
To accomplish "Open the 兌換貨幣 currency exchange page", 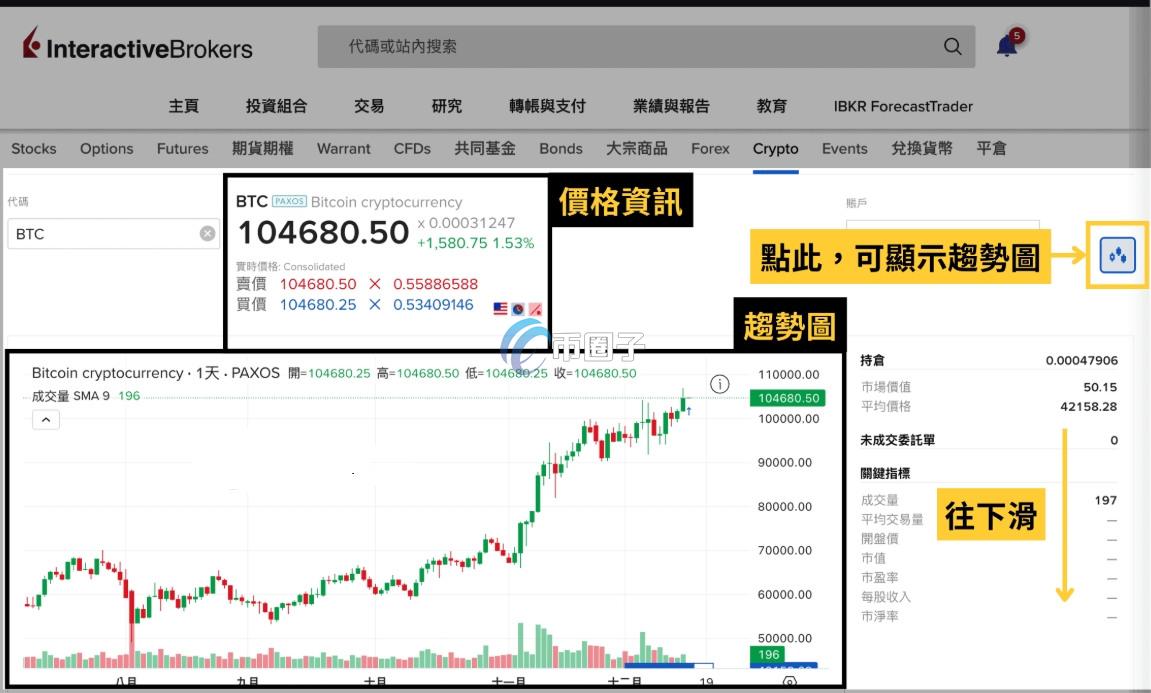I will [x=921, y=148].
